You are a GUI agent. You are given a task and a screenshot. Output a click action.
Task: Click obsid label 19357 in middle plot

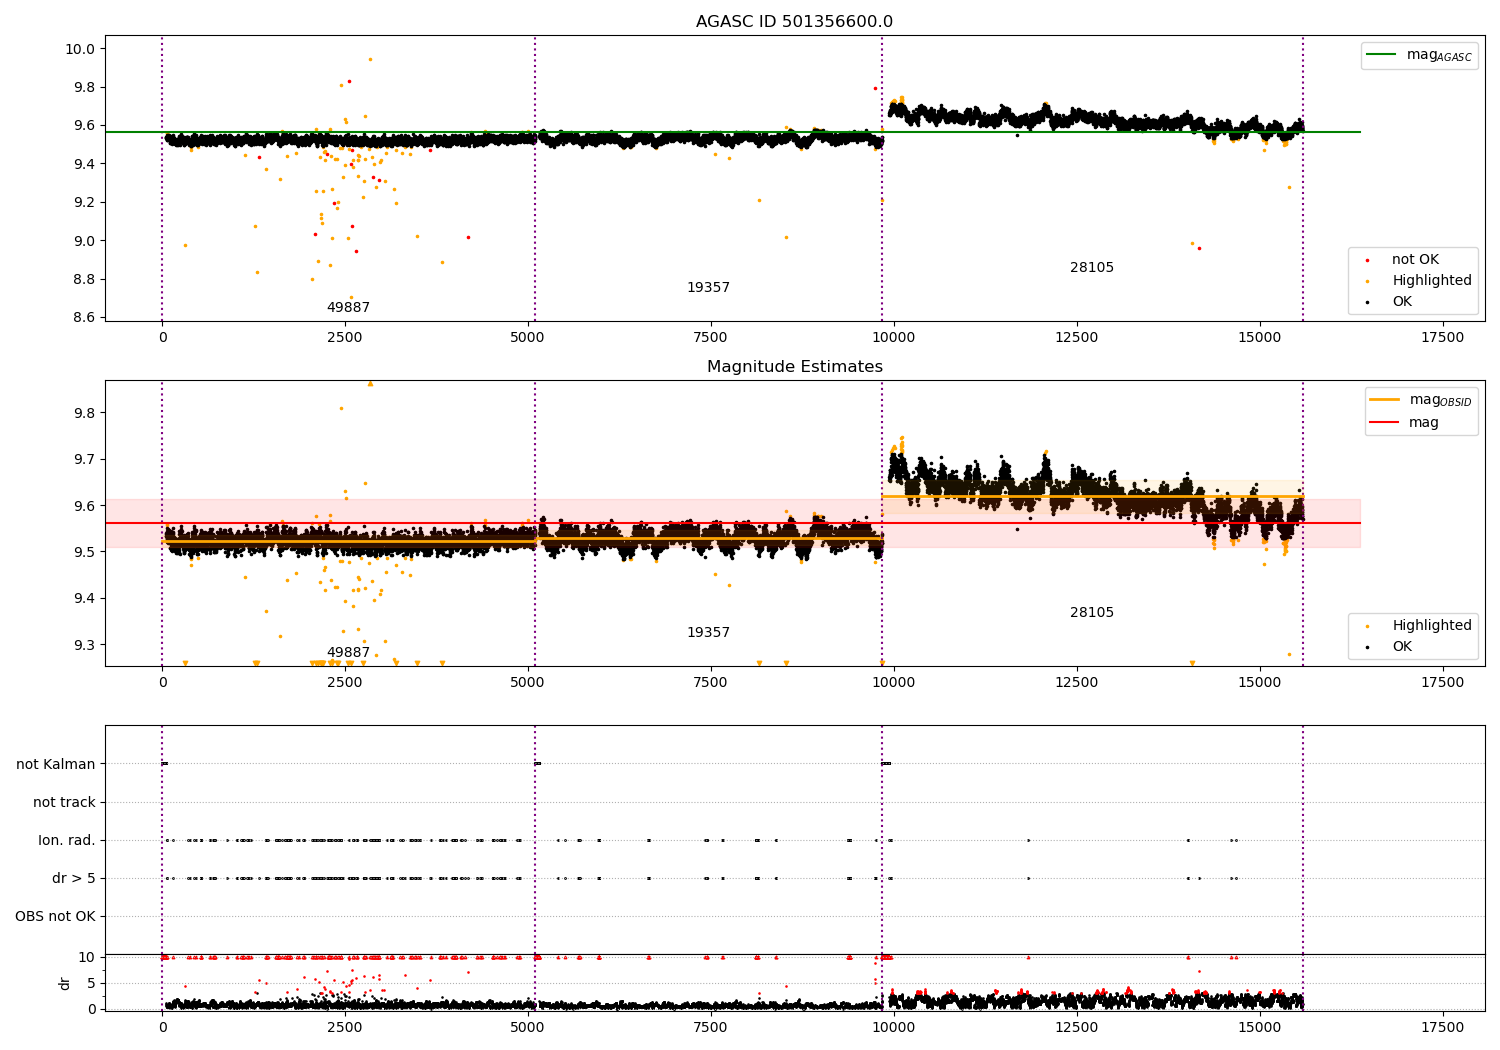point(708,632)
